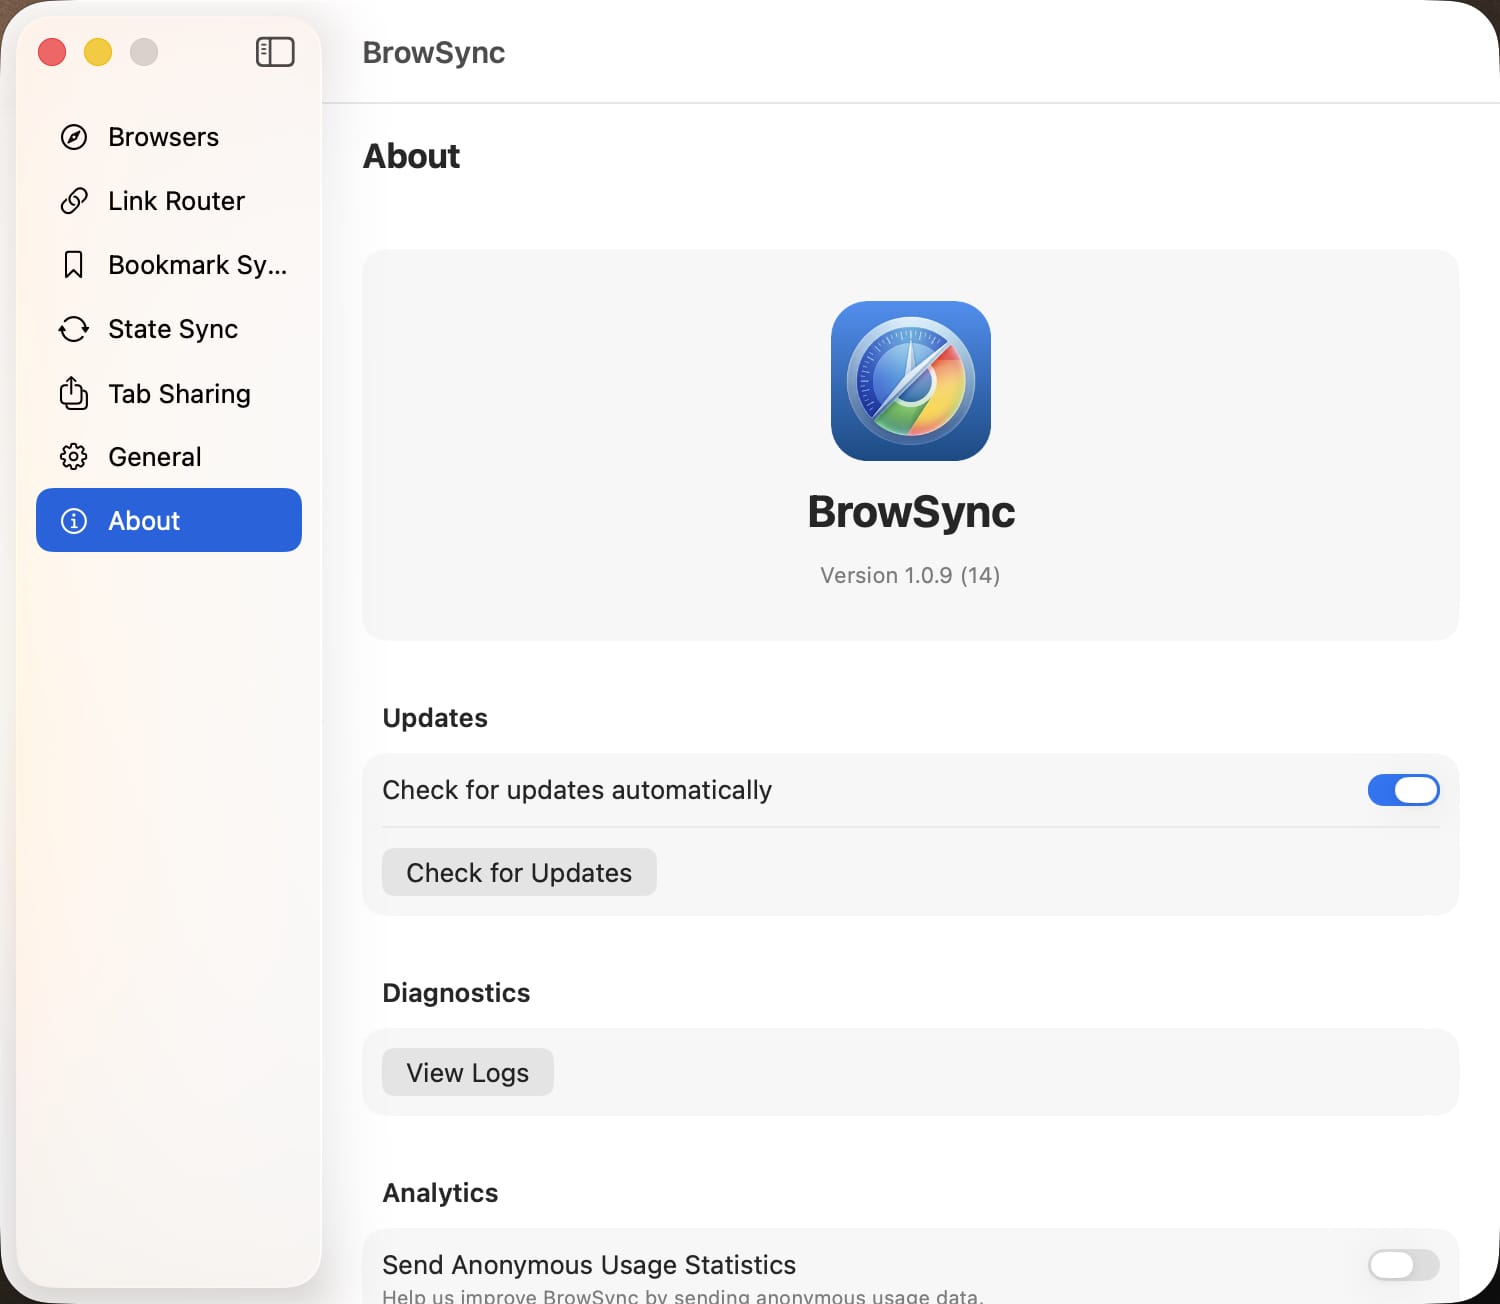Click the BrowSync window title

433,52
